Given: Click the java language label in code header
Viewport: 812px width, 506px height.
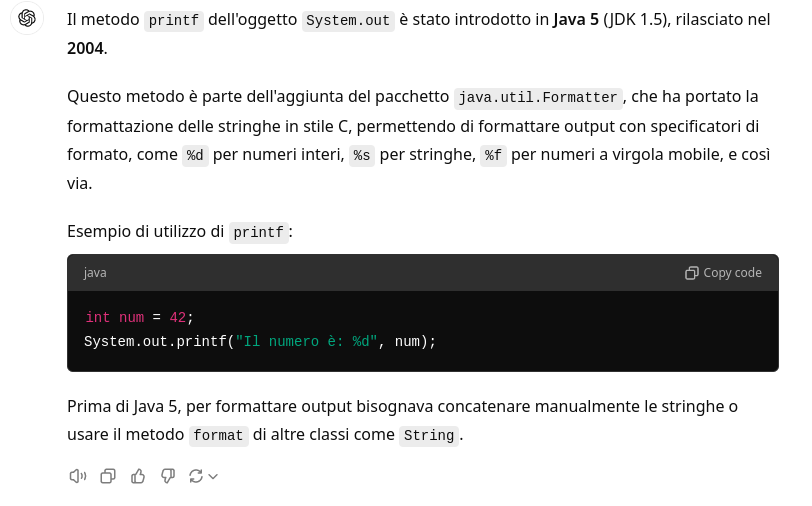Looking at the screenshot, I should (x=95, y=273).
